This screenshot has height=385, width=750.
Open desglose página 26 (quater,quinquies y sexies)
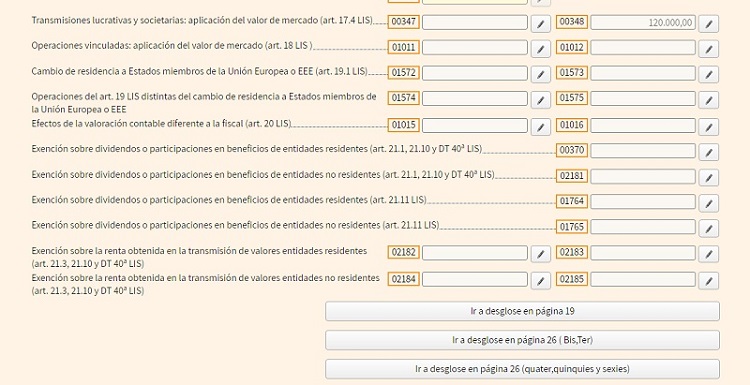pos(522,369)
